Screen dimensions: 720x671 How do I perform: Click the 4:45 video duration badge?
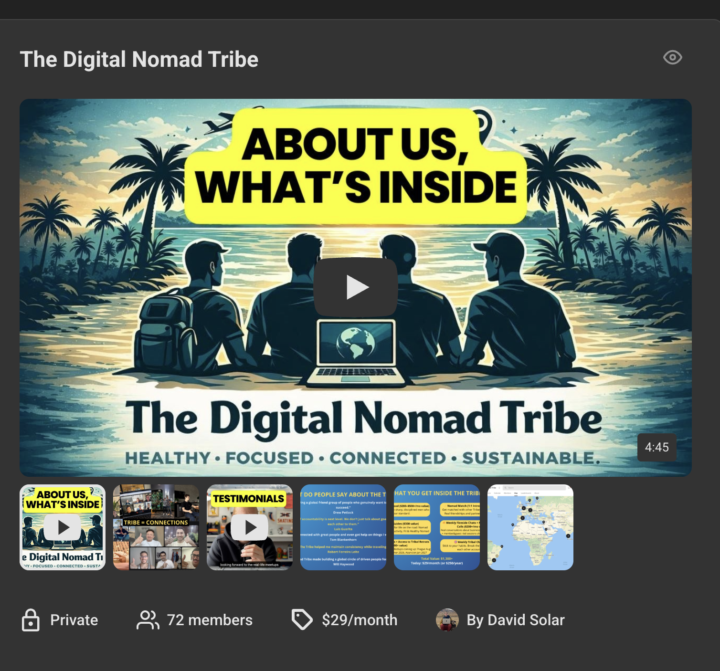tap(657, 447)
